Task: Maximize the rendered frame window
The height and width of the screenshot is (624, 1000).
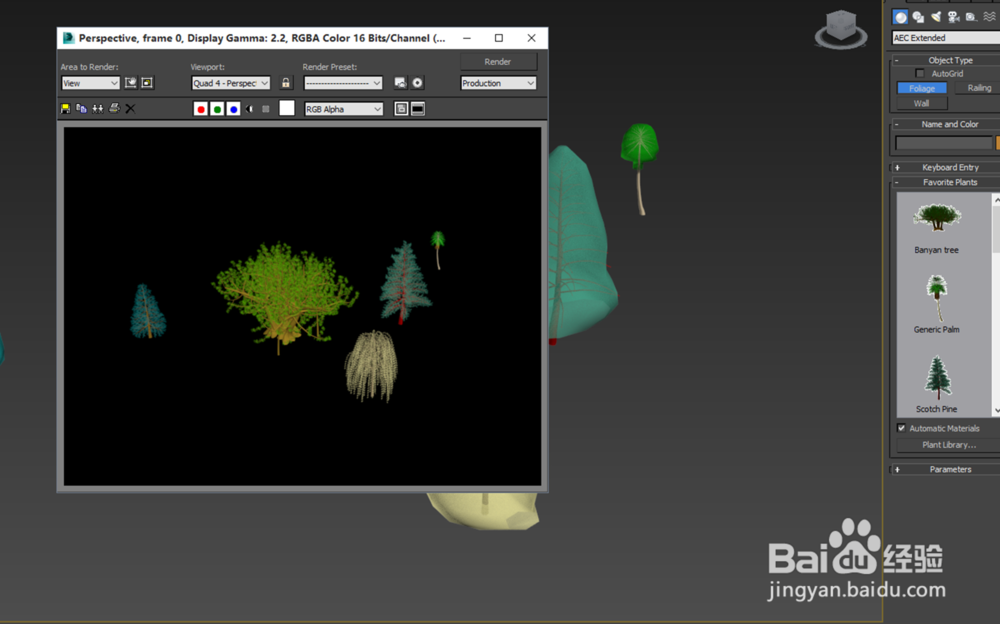Action: (499, 38)
